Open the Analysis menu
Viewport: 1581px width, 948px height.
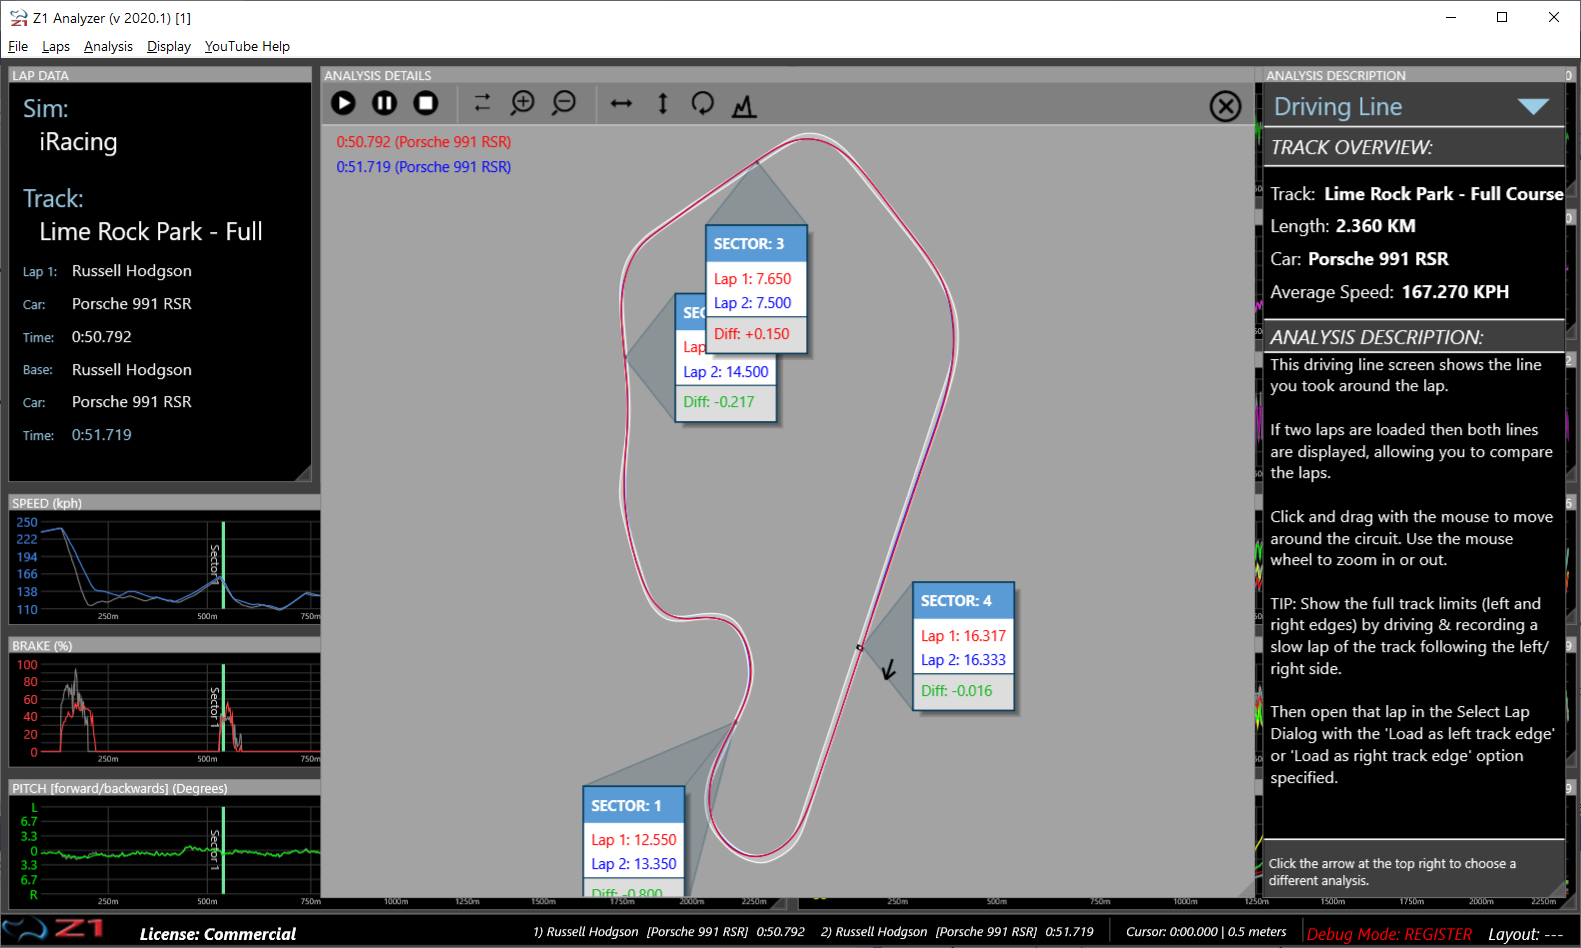point(108,46)
